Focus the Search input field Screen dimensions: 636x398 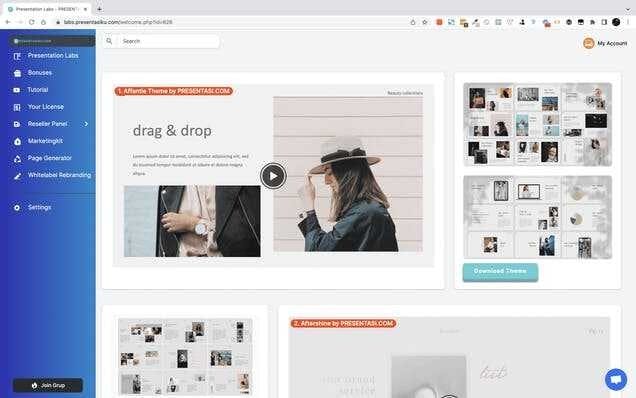[168, 41]
